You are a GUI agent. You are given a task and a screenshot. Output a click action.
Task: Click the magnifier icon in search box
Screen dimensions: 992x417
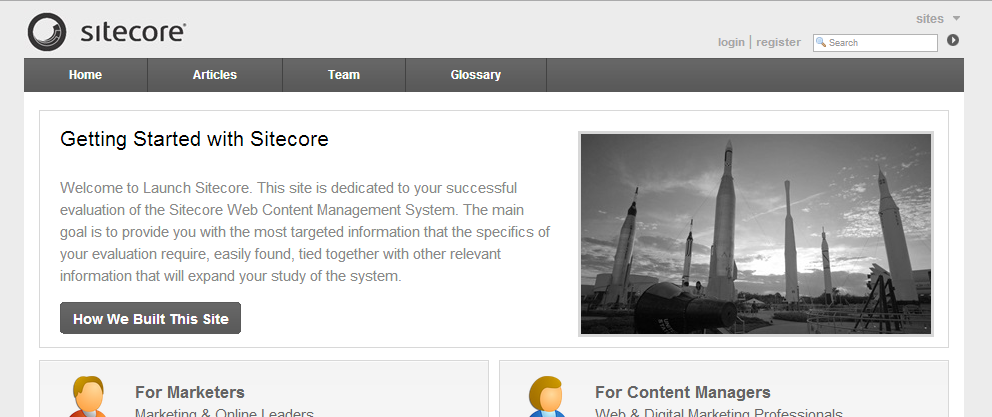click(x=821, y=42)
